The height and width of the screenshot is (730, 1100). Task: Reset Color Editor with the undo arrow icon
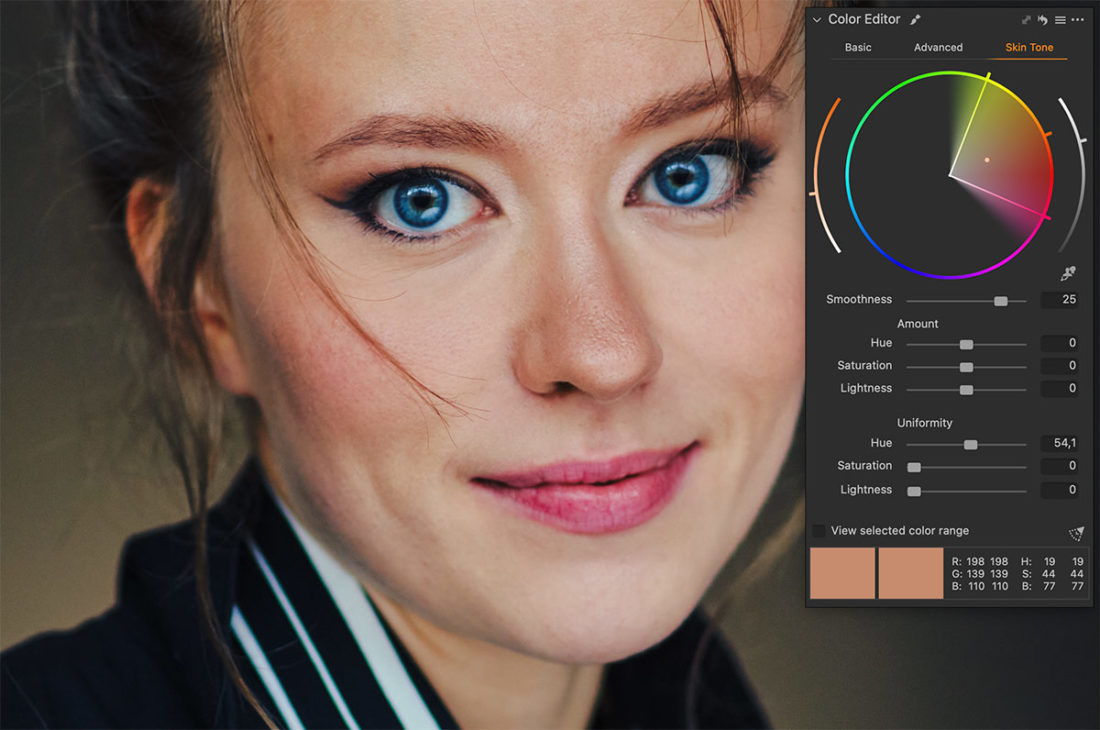pyautogui.click(x=1043, y=20)
